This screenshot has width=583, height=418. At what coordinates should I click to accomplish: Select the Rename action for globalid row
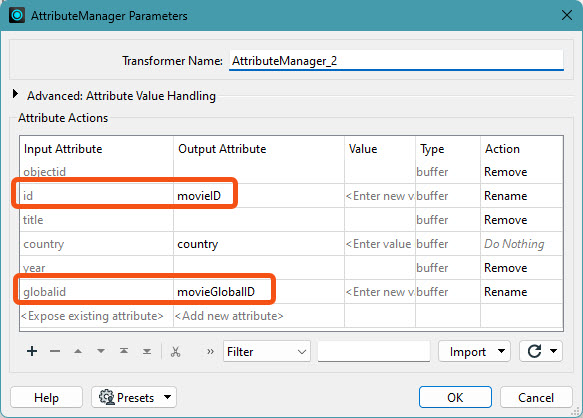505,292
